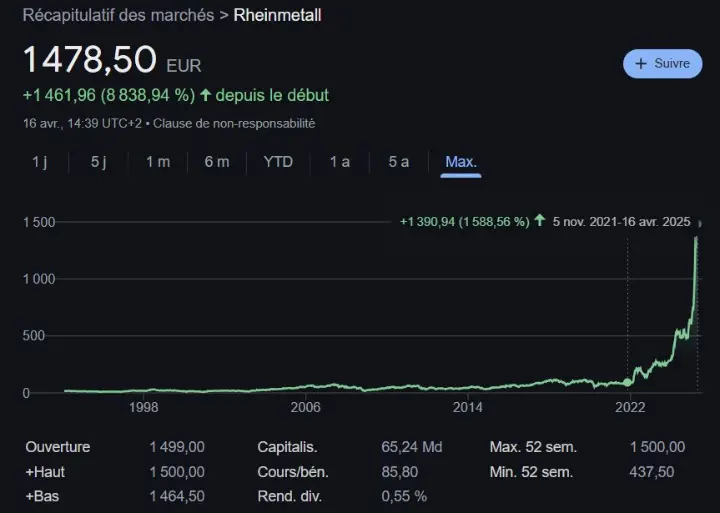Click the Rend. div. label

point(290,496)
